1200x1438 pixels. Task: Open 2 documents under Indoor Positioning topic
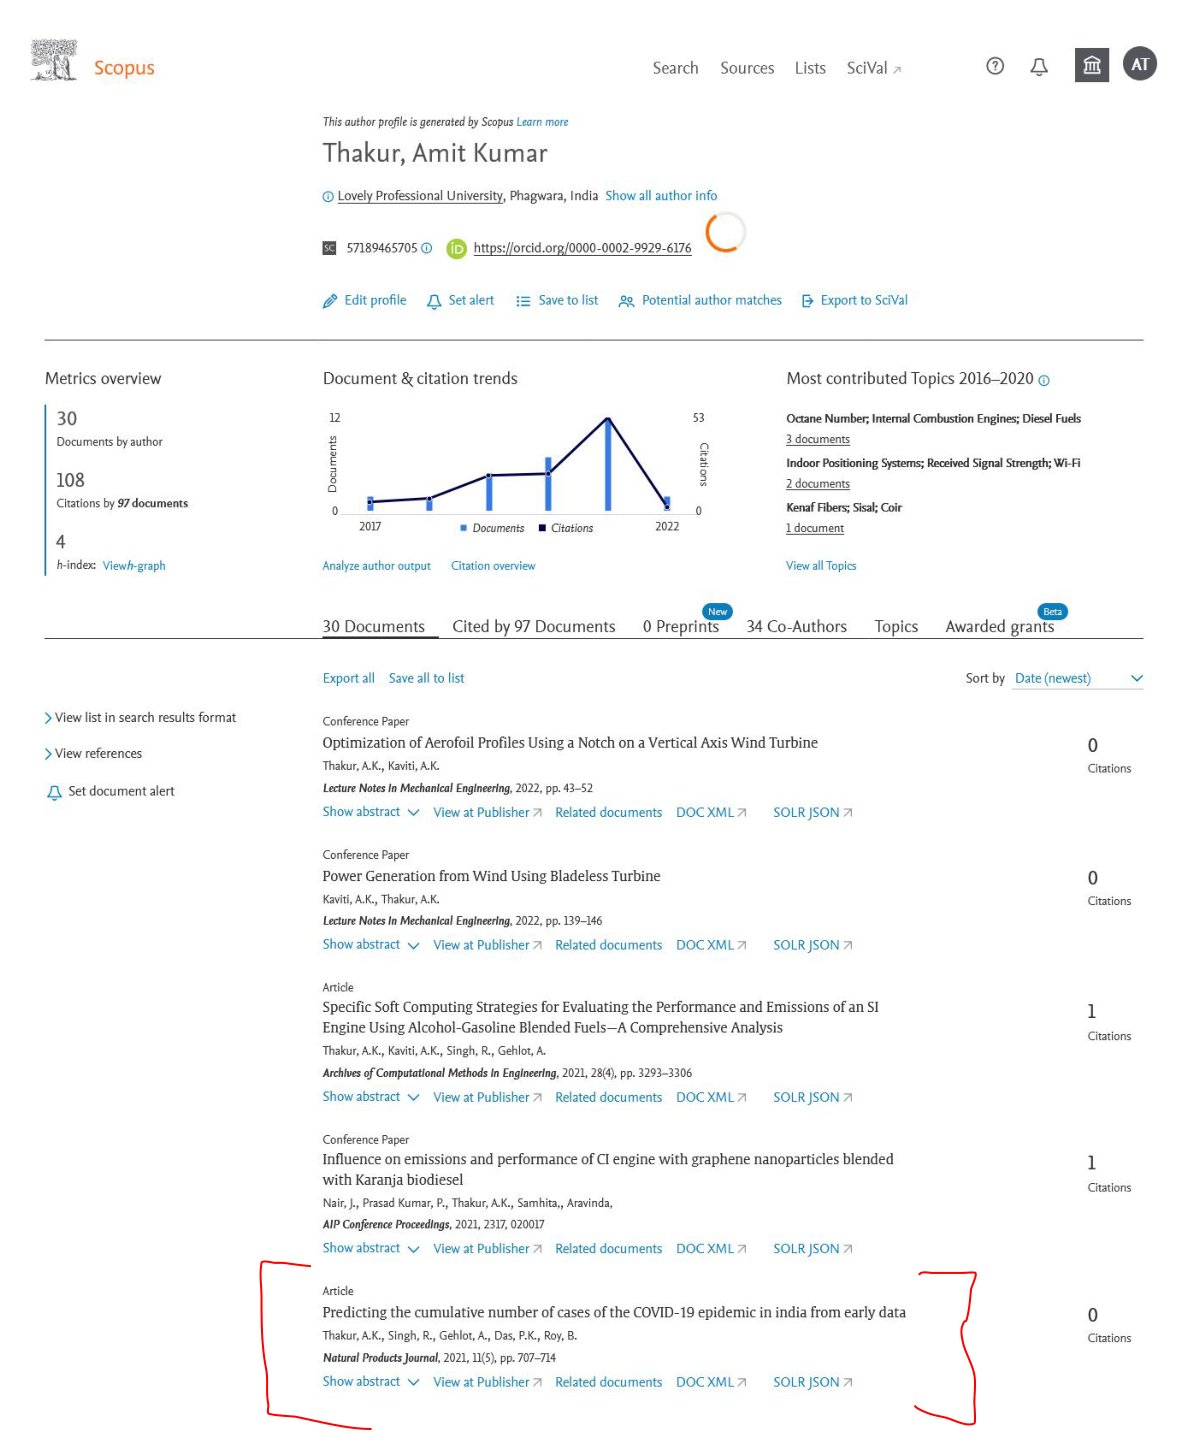[x=818, y=484]
